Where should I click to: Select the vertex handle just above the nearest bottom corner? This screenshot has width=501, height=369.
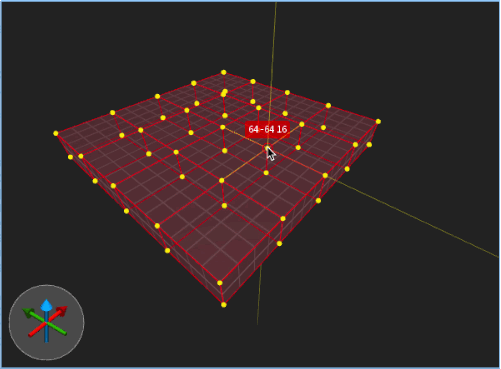220,283
